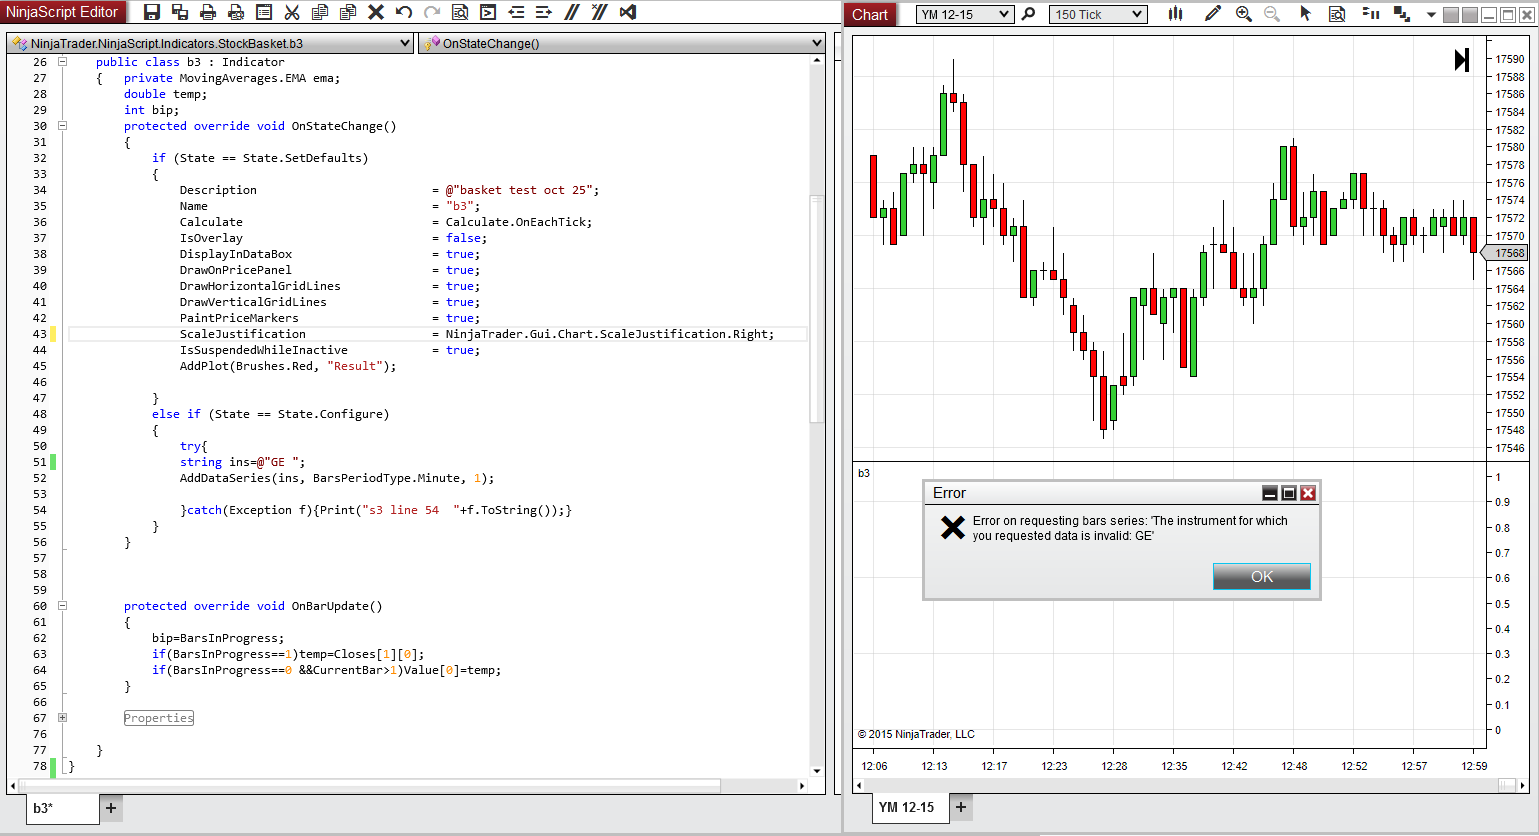Click the invalid instrument error message text
The height and width of the screenshot is (836, 1539).
tap(1130, 528)
